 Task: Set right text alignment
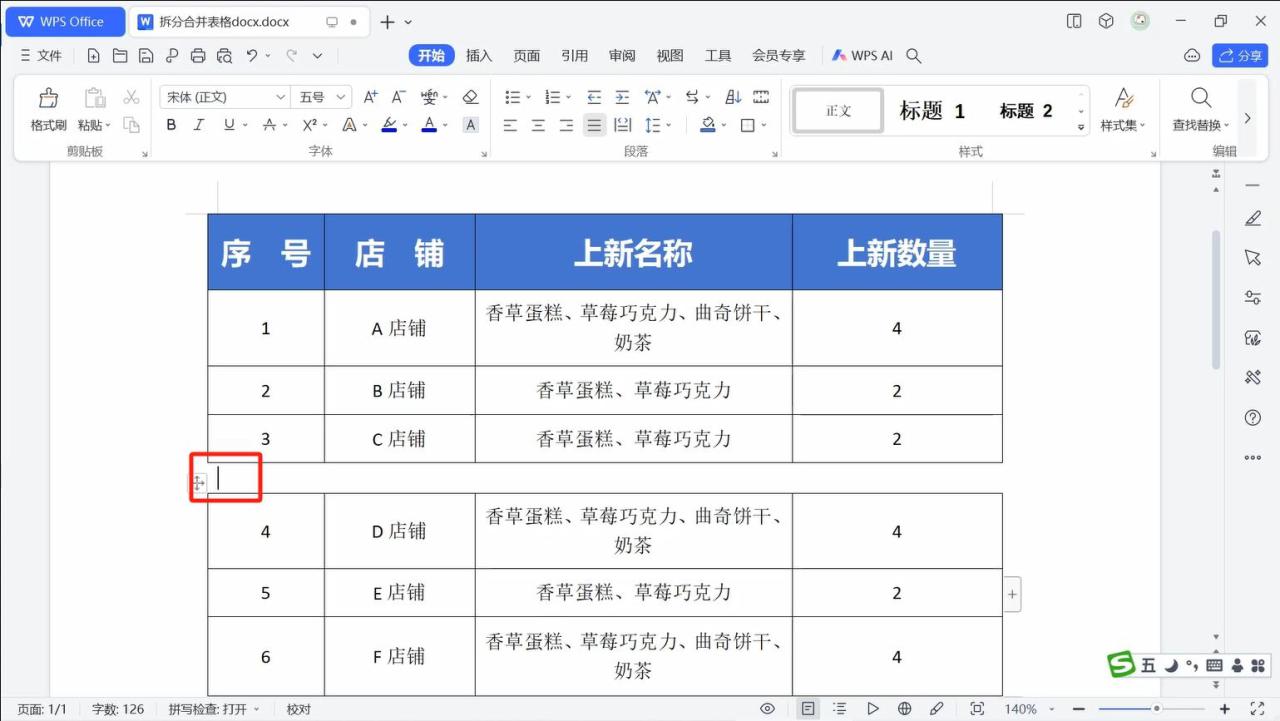point(566,125)
